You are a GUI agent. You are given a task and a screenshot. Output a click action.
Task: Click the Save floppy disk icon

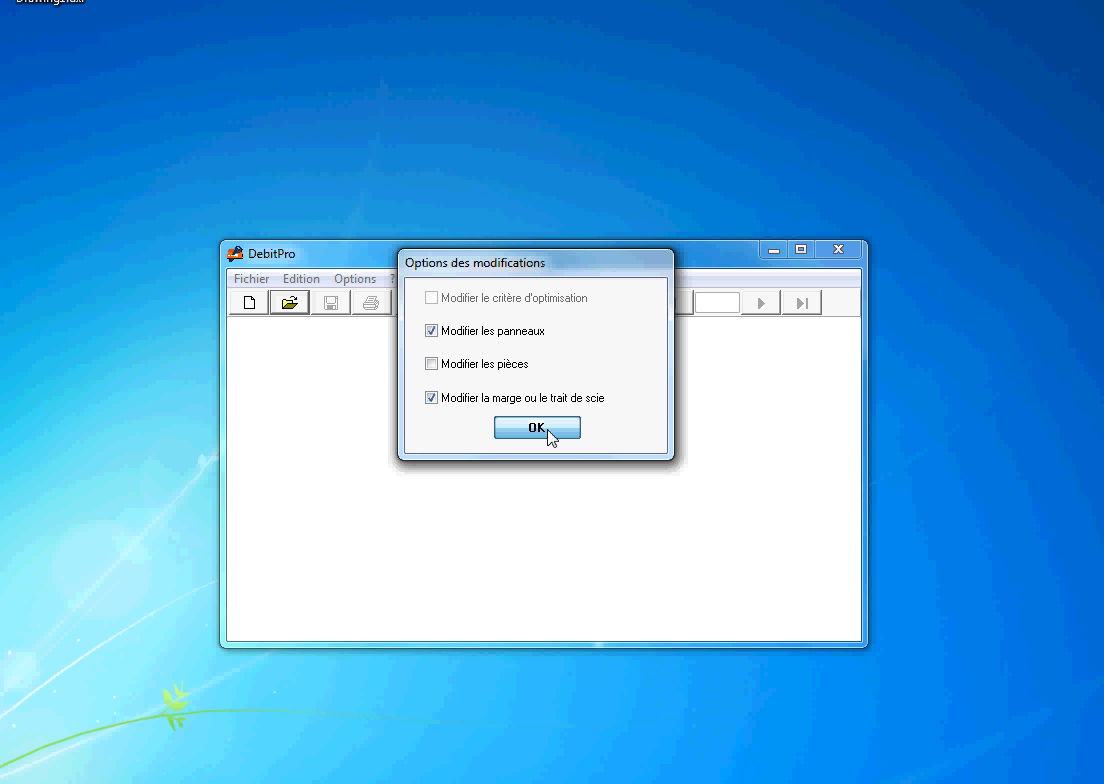[330, 303]
